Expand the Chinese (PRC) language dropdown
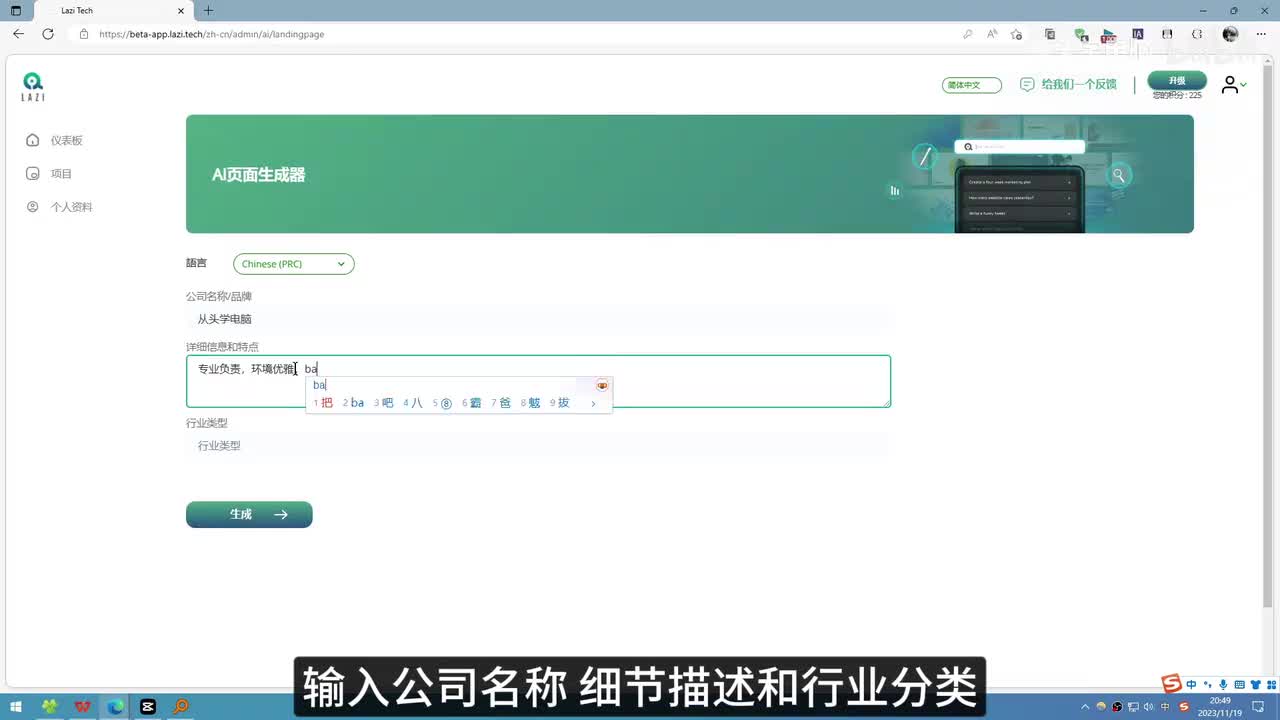1280x720 pixels. 293,264
